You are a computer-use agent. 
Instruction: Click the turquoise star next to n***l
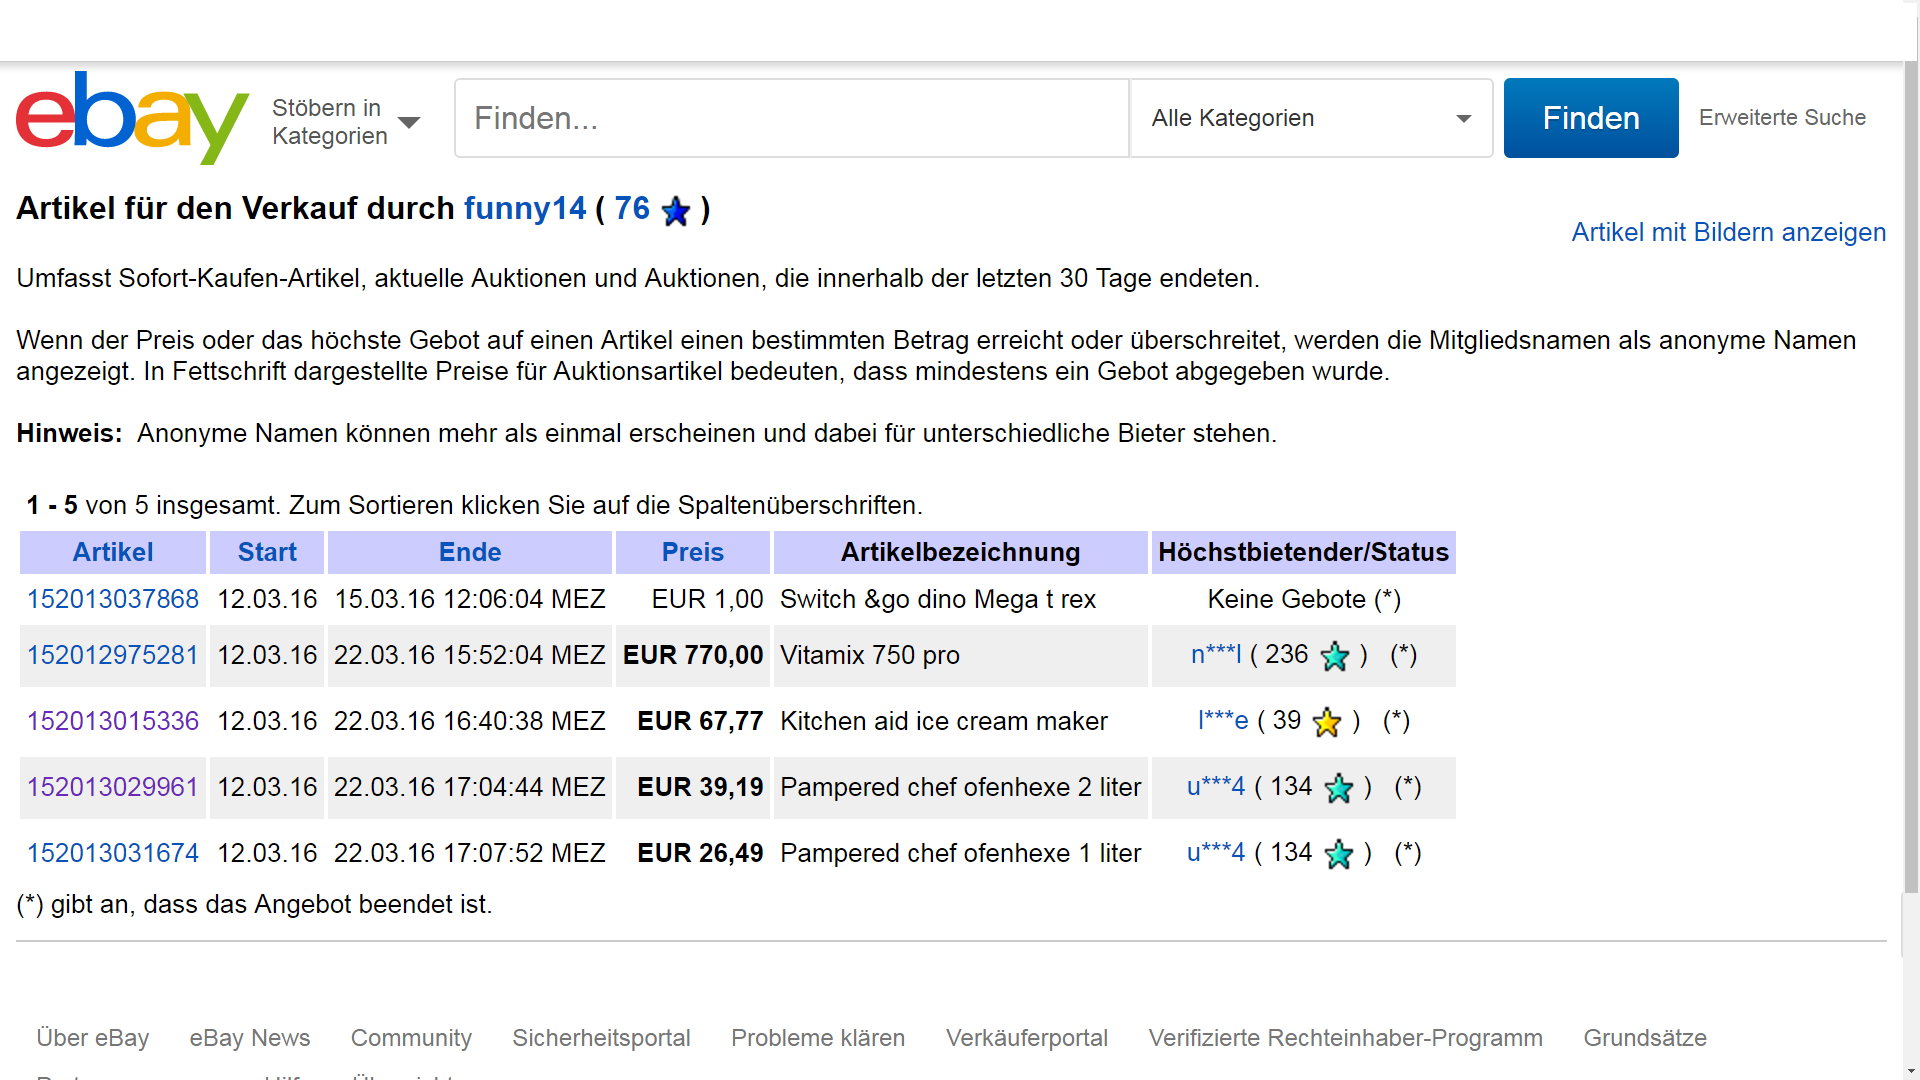1335,656
